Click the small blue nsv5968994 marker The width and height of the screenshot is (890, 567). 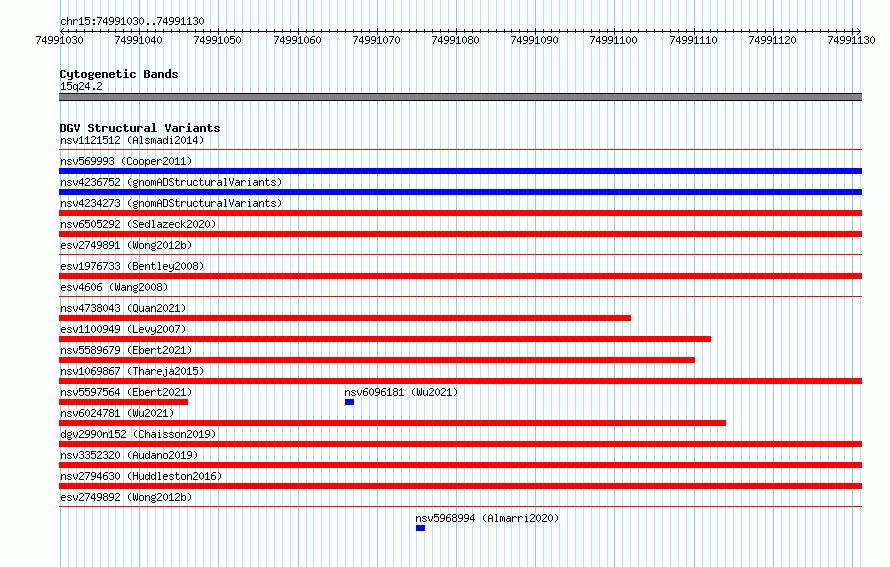point(420,528)
